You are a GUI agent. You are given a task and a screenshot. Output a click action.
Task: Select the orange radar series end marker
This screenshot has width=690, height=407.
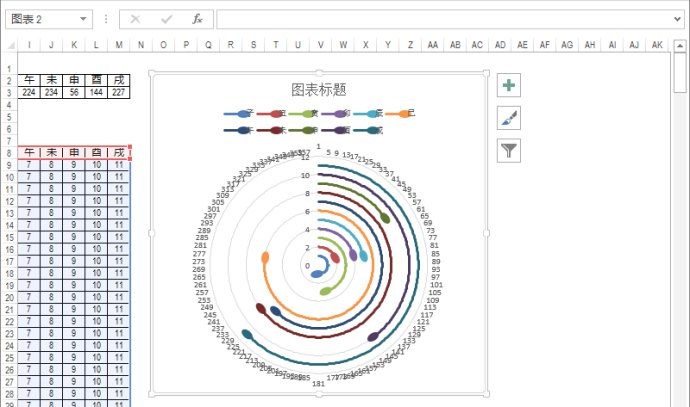[265, 257]
